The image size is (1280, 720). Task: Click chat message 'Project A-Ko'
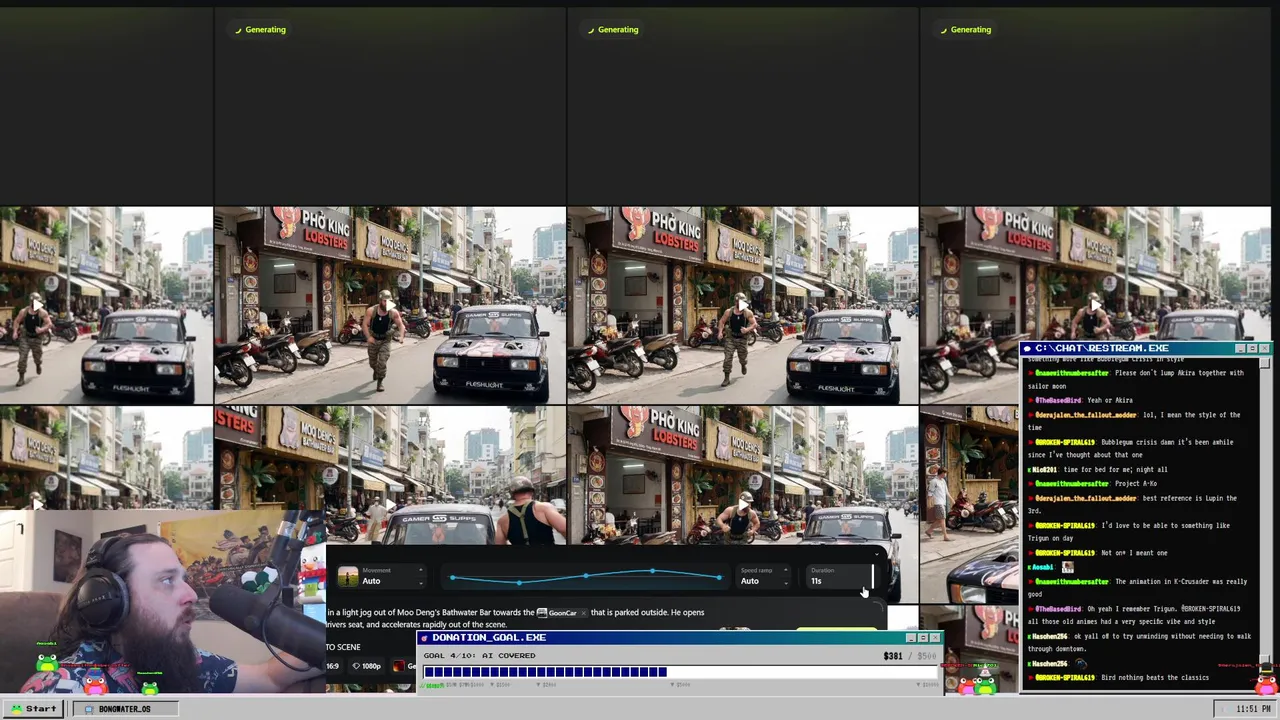pyautogui.click(x=1136, y=483)
